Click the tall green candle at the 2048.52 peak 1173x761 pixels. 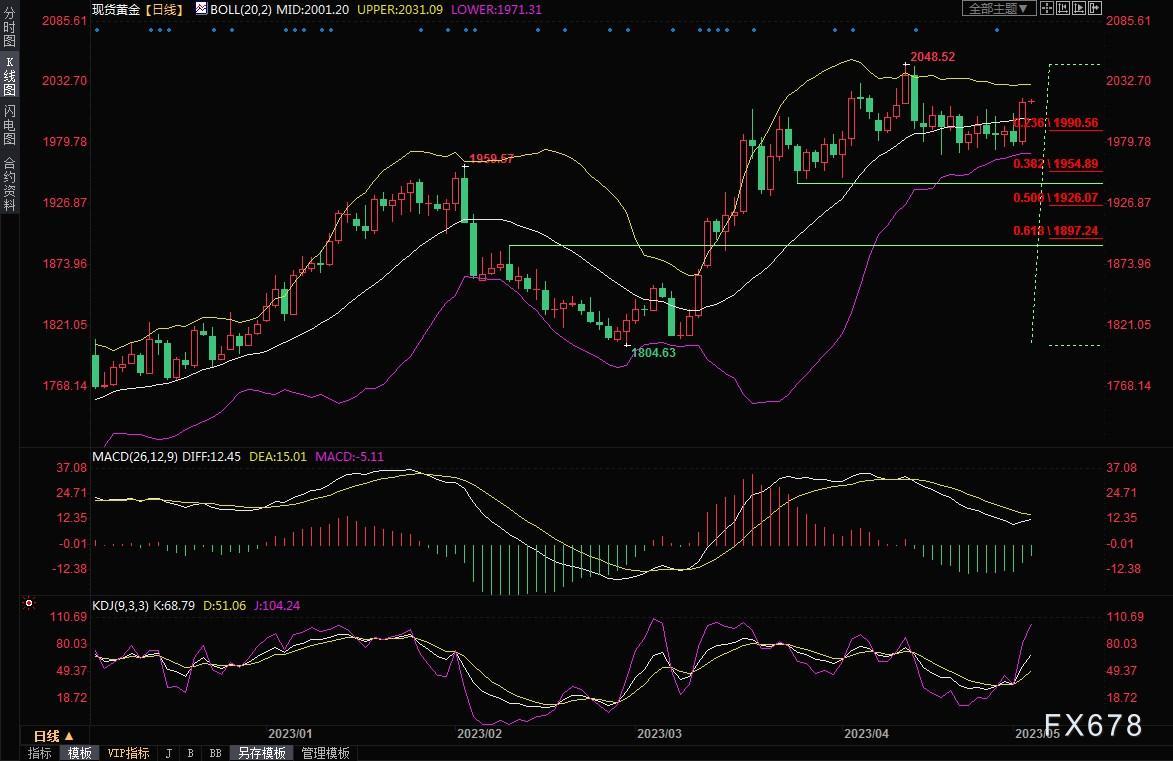915,98
